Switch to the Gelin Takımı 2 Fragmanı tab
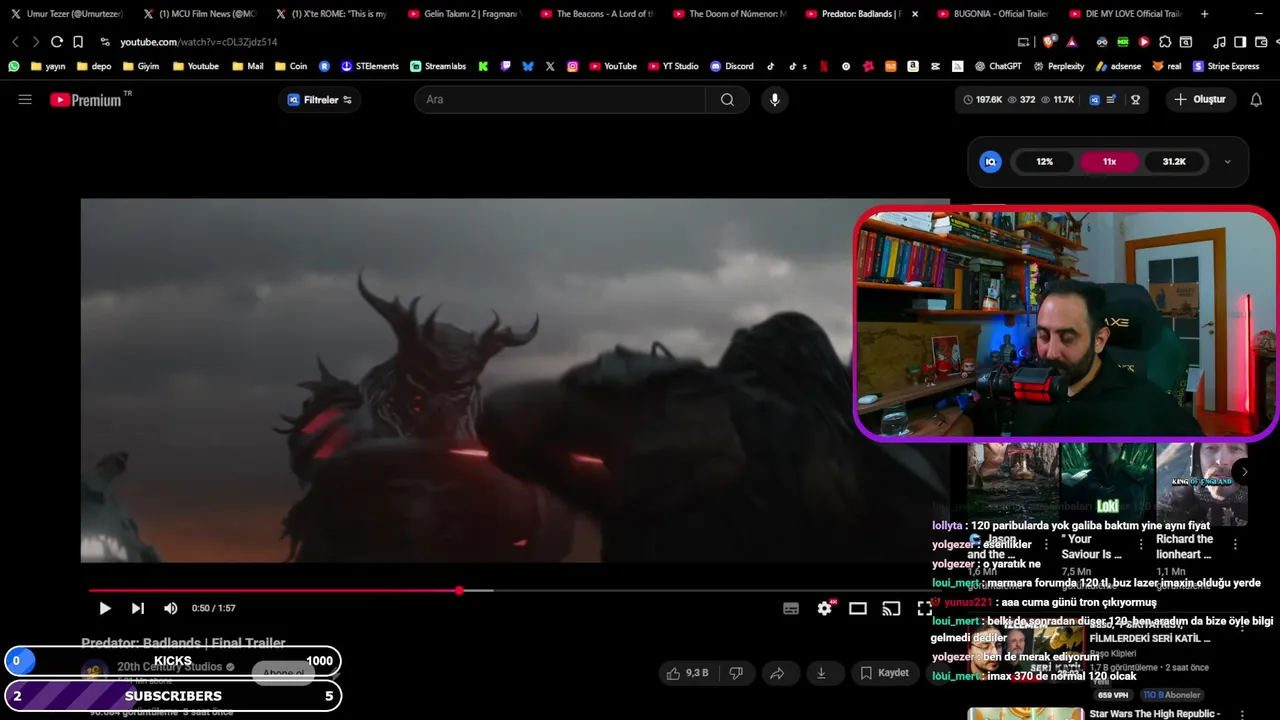This screenshot has height=720, width=1280. [x=464, y=14]
